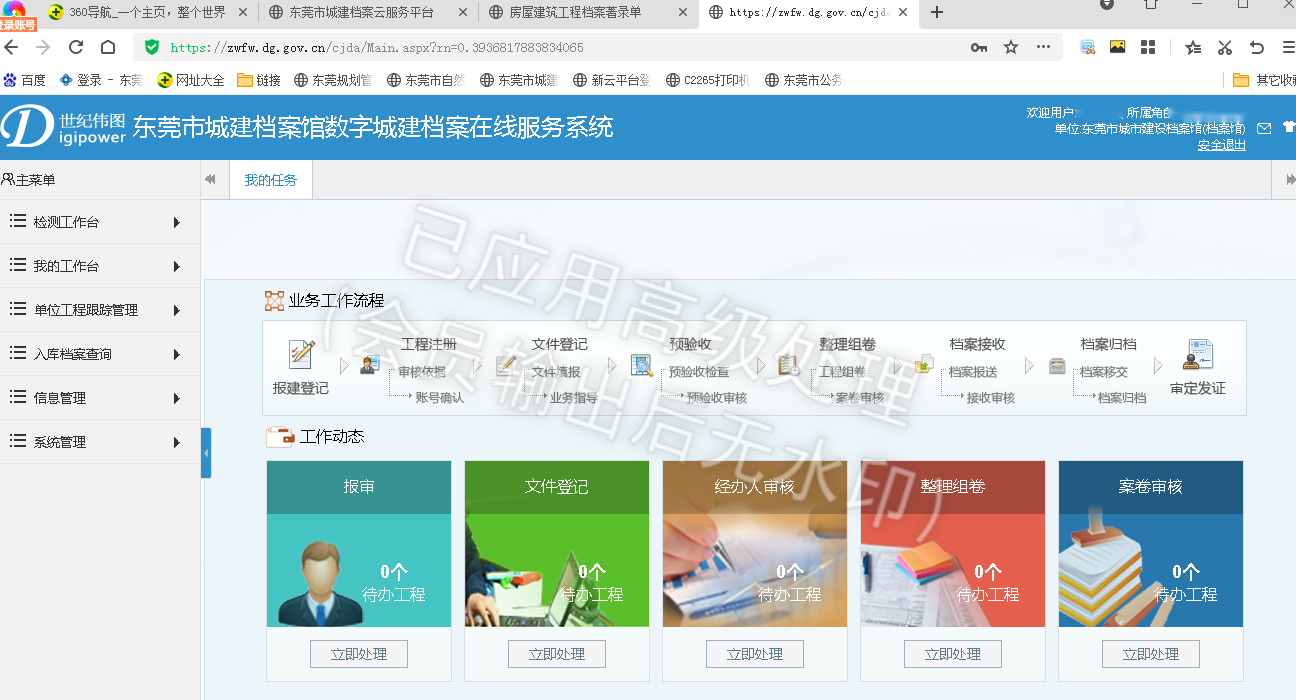Expand the 检测工作台 menu
The image size is (1296, 700).
coord(100,222)
